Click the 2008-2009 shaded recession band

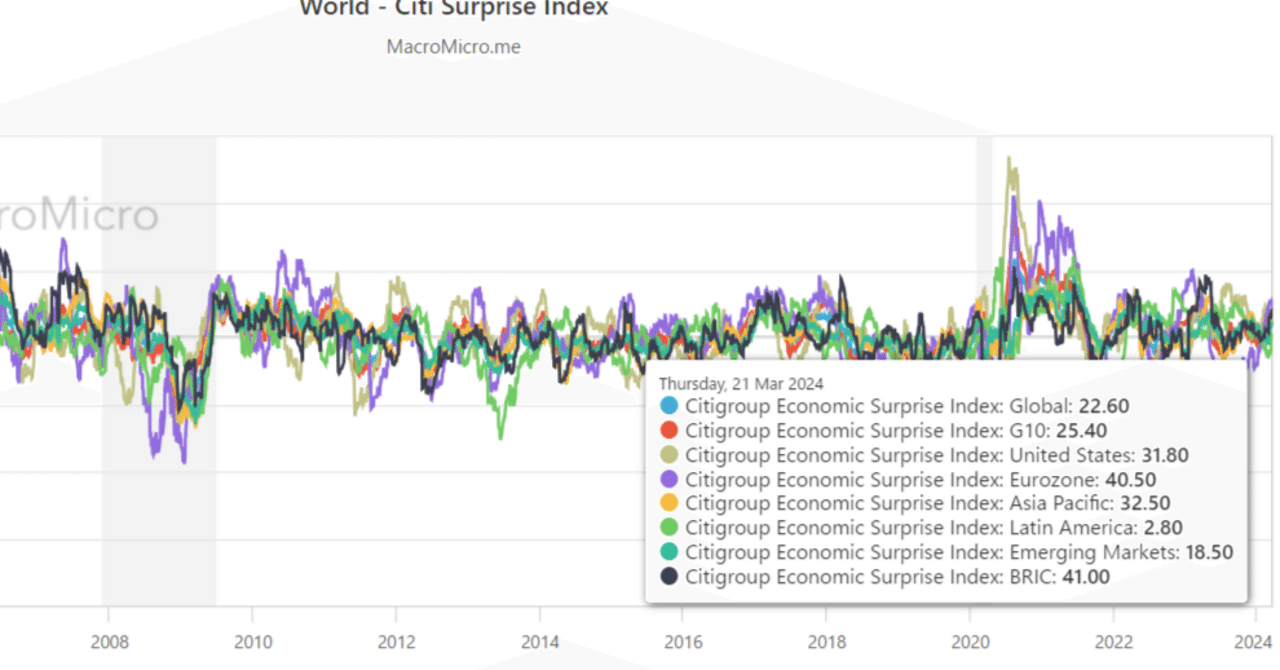159,370
